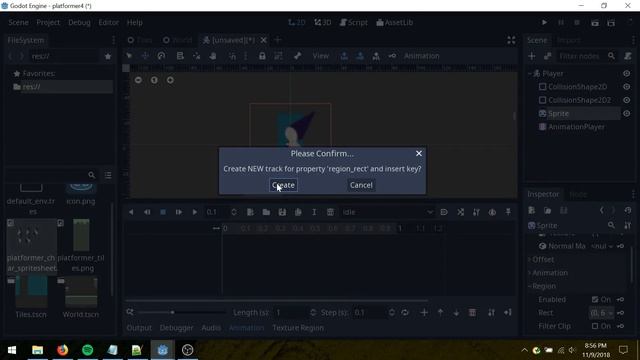Lock the selected object
This screenshot has width=640, height=360.
pyautogui.click(x=262, y=56)
